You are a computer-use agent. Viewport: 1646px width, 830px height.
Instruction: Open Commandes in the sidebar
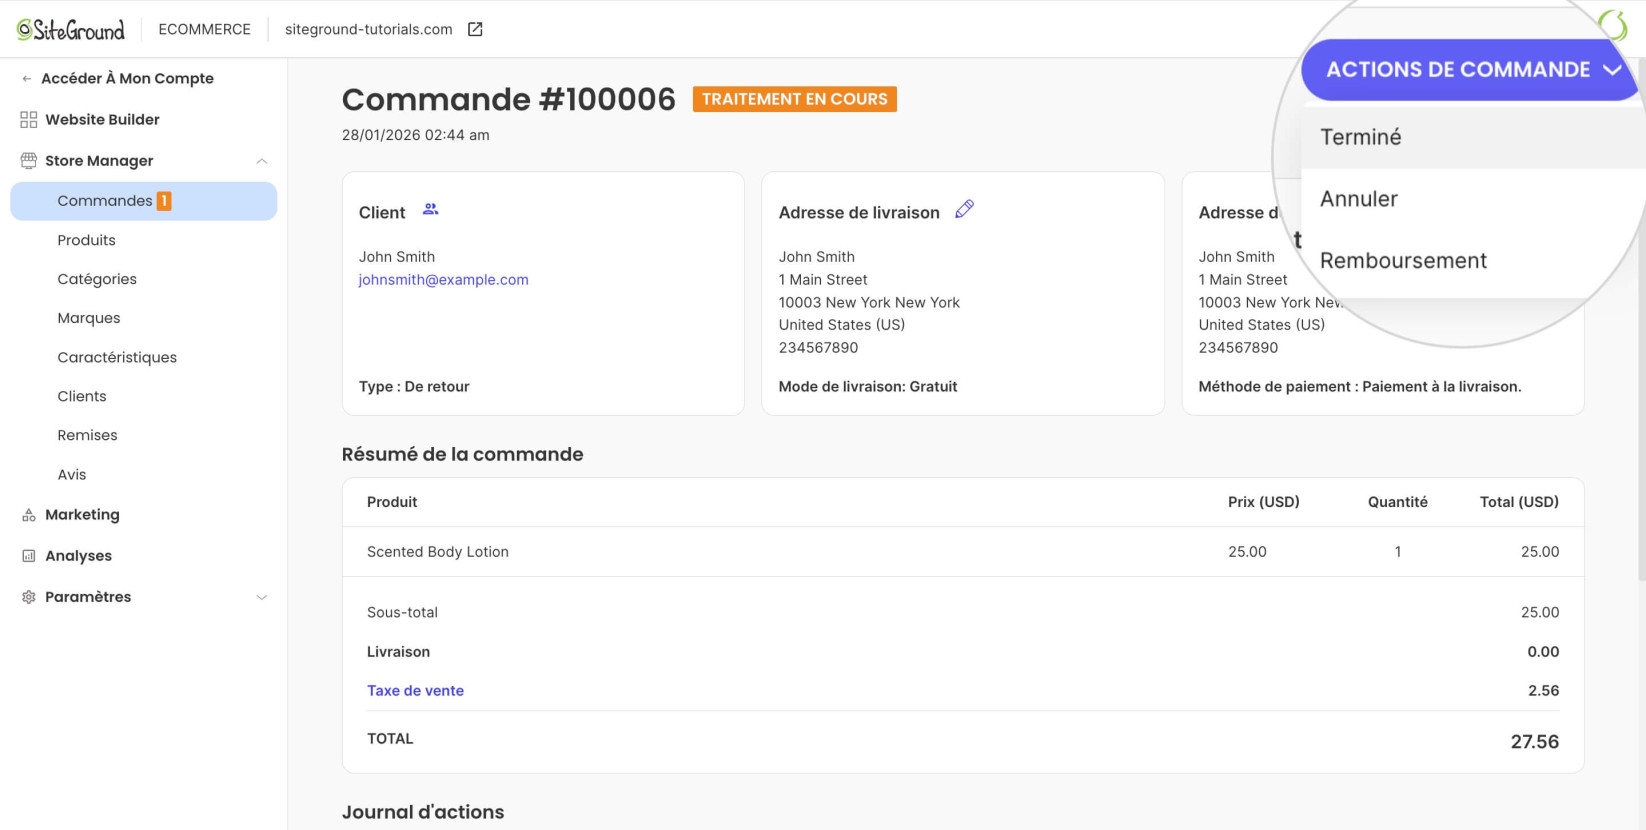click(x=143, y=201)
